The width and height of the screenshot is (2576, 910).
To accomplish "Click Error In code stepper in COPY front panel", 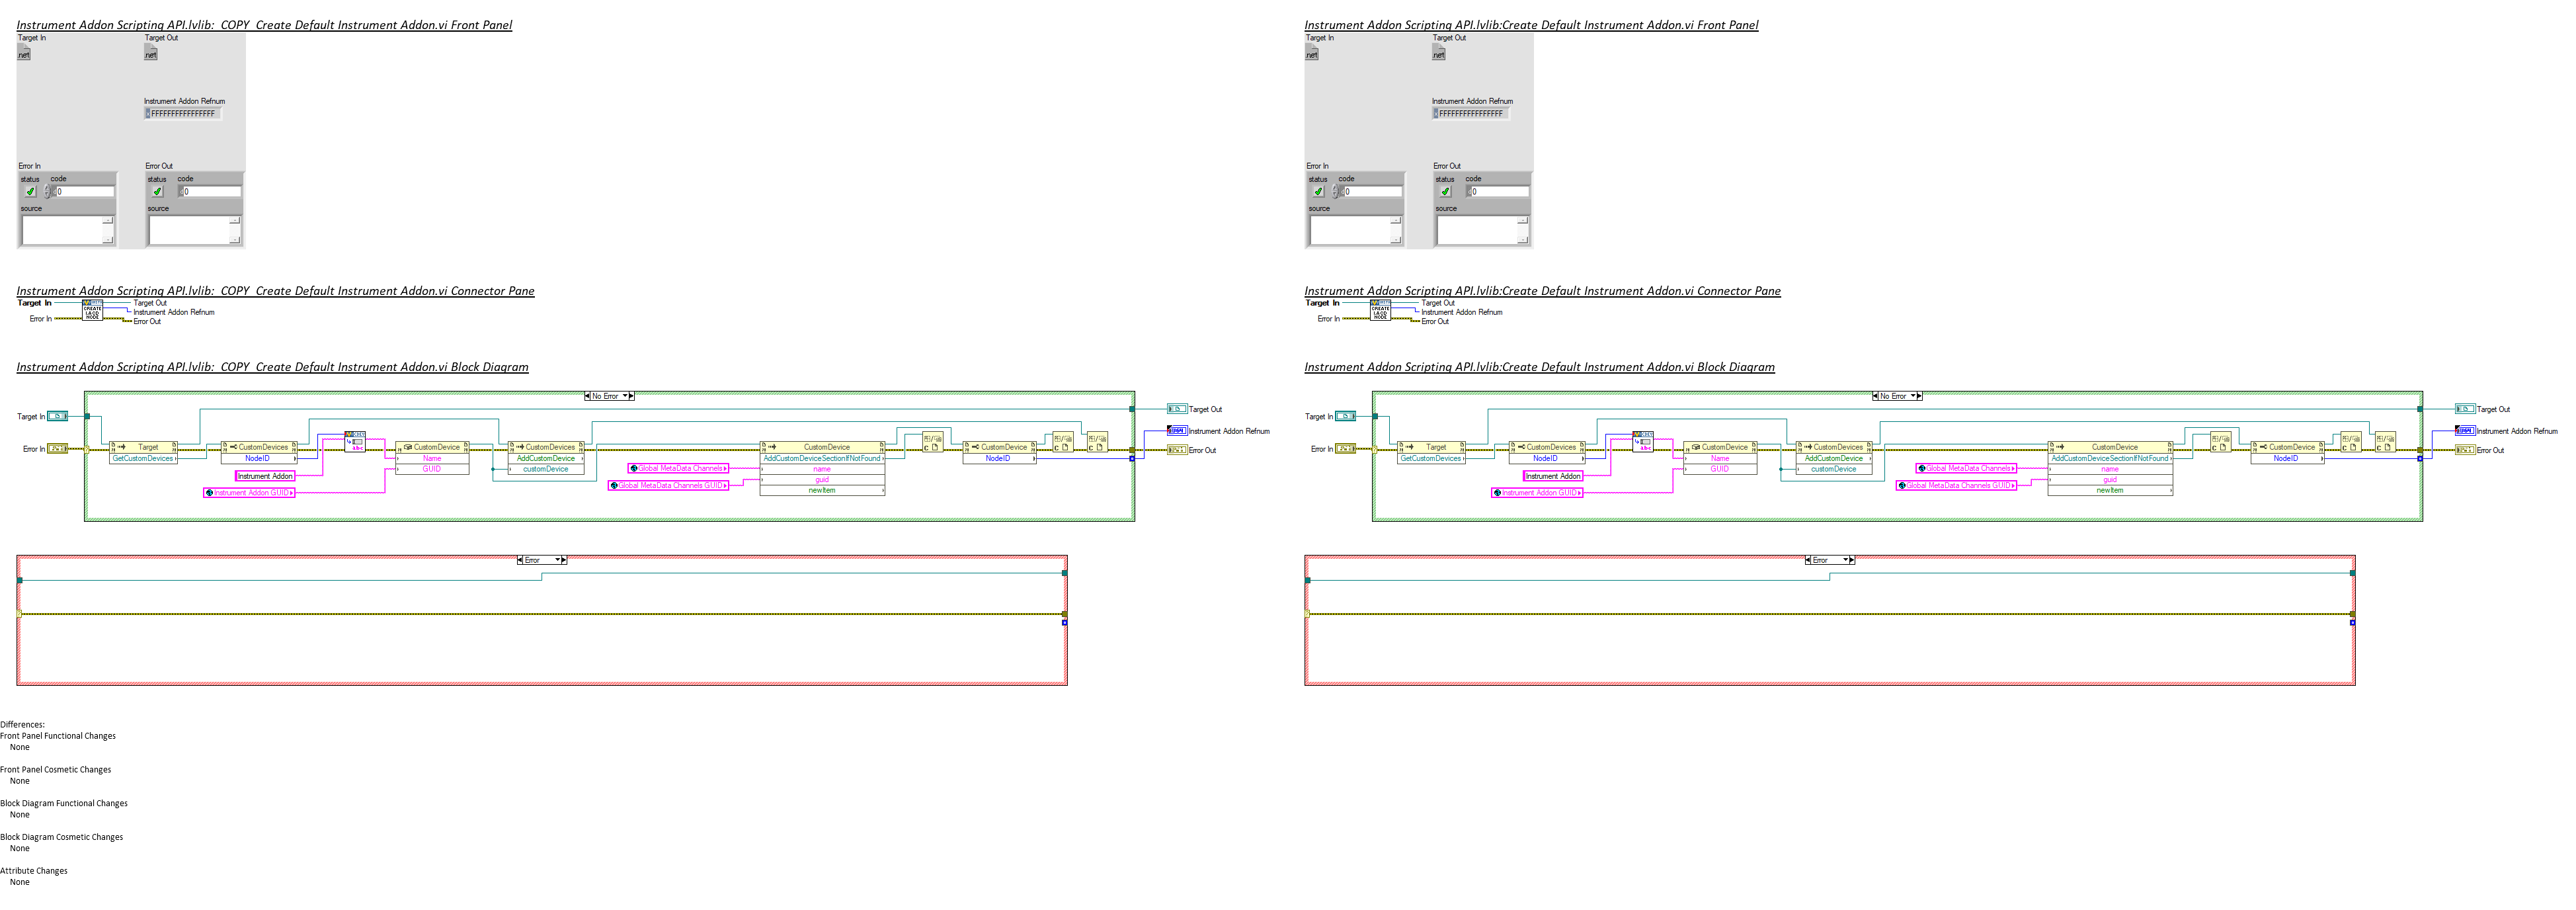I will point(47,192).
